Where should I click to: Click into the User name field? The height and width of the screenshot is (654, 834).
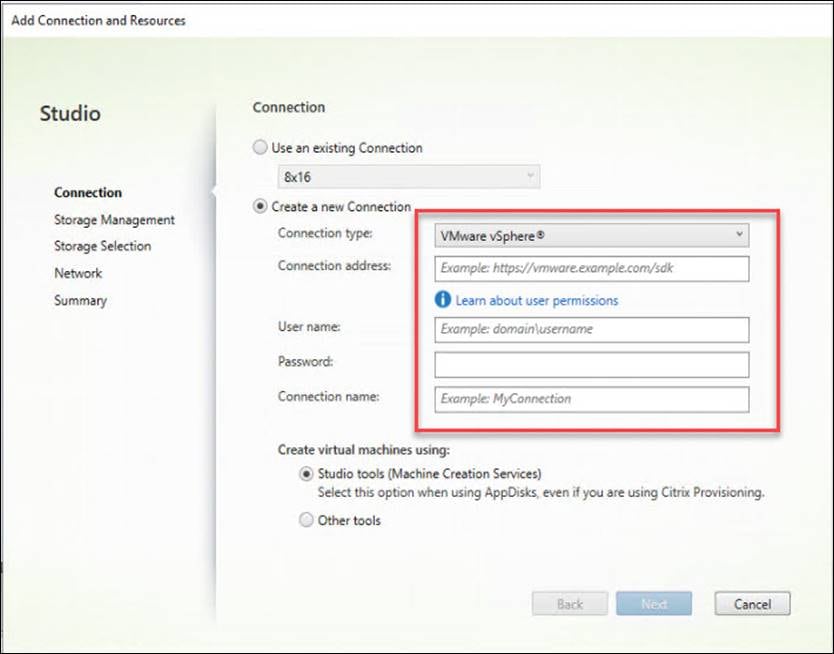pos(592,330)
